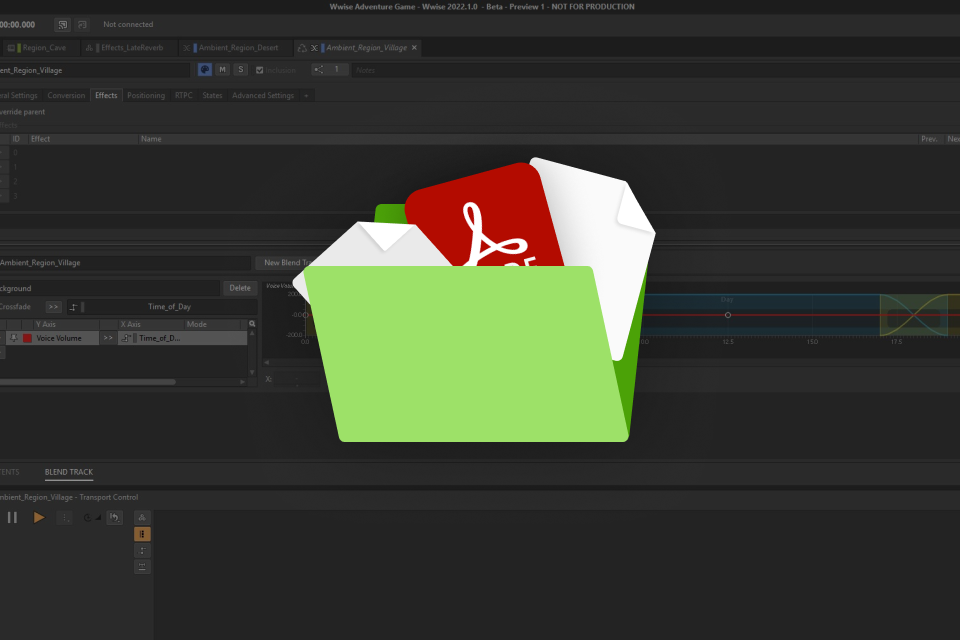Click the third icon in transport side column

pos(142,551)
